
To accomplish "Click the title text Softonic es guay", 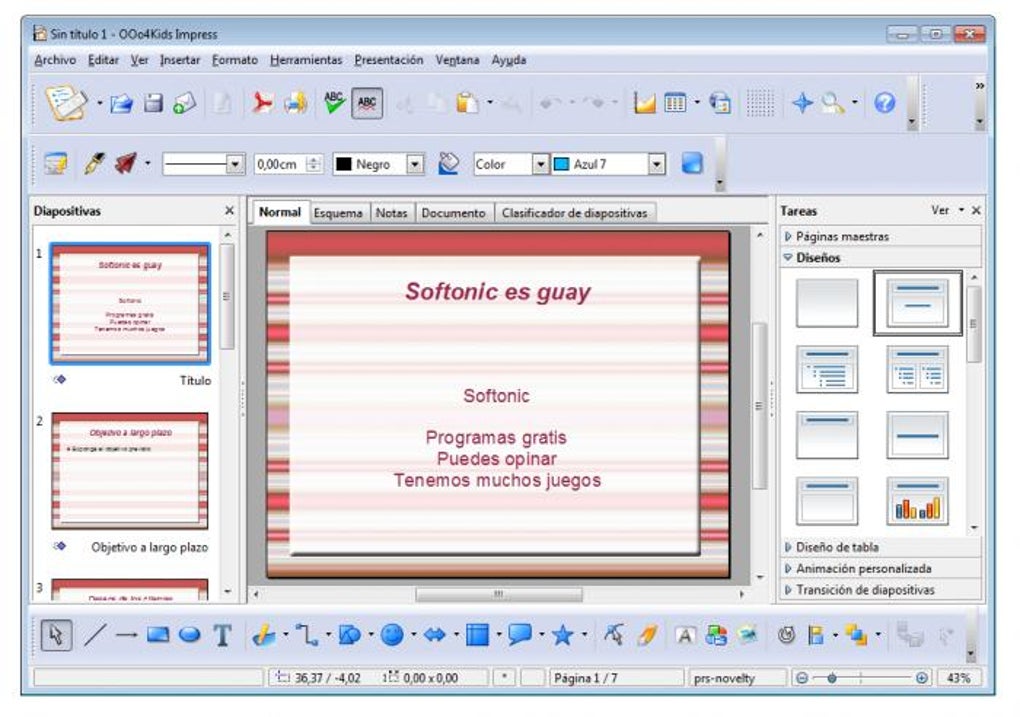I will [x=498, y=292].
